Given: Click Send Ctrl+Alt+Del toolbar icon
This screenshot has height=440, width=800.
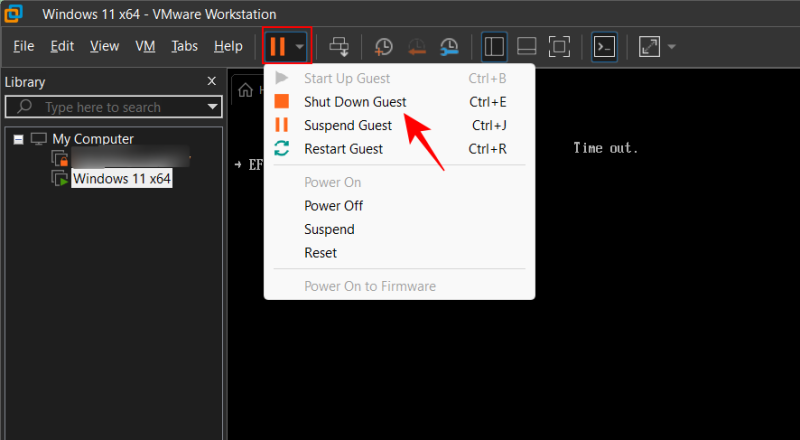Looking at the screenshot, I should pos(339,46).
